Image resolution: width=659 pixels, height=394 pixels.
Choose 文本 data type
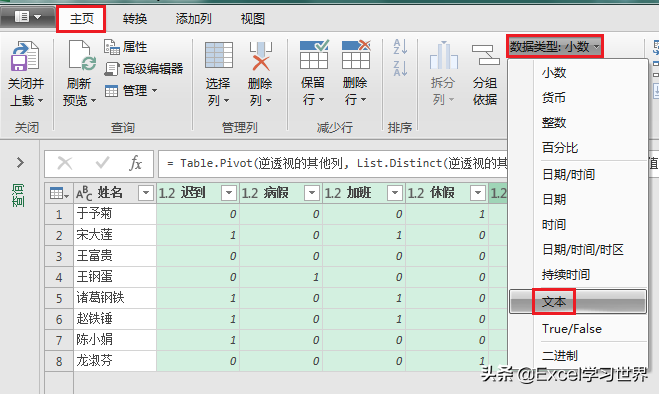[578, 301]
